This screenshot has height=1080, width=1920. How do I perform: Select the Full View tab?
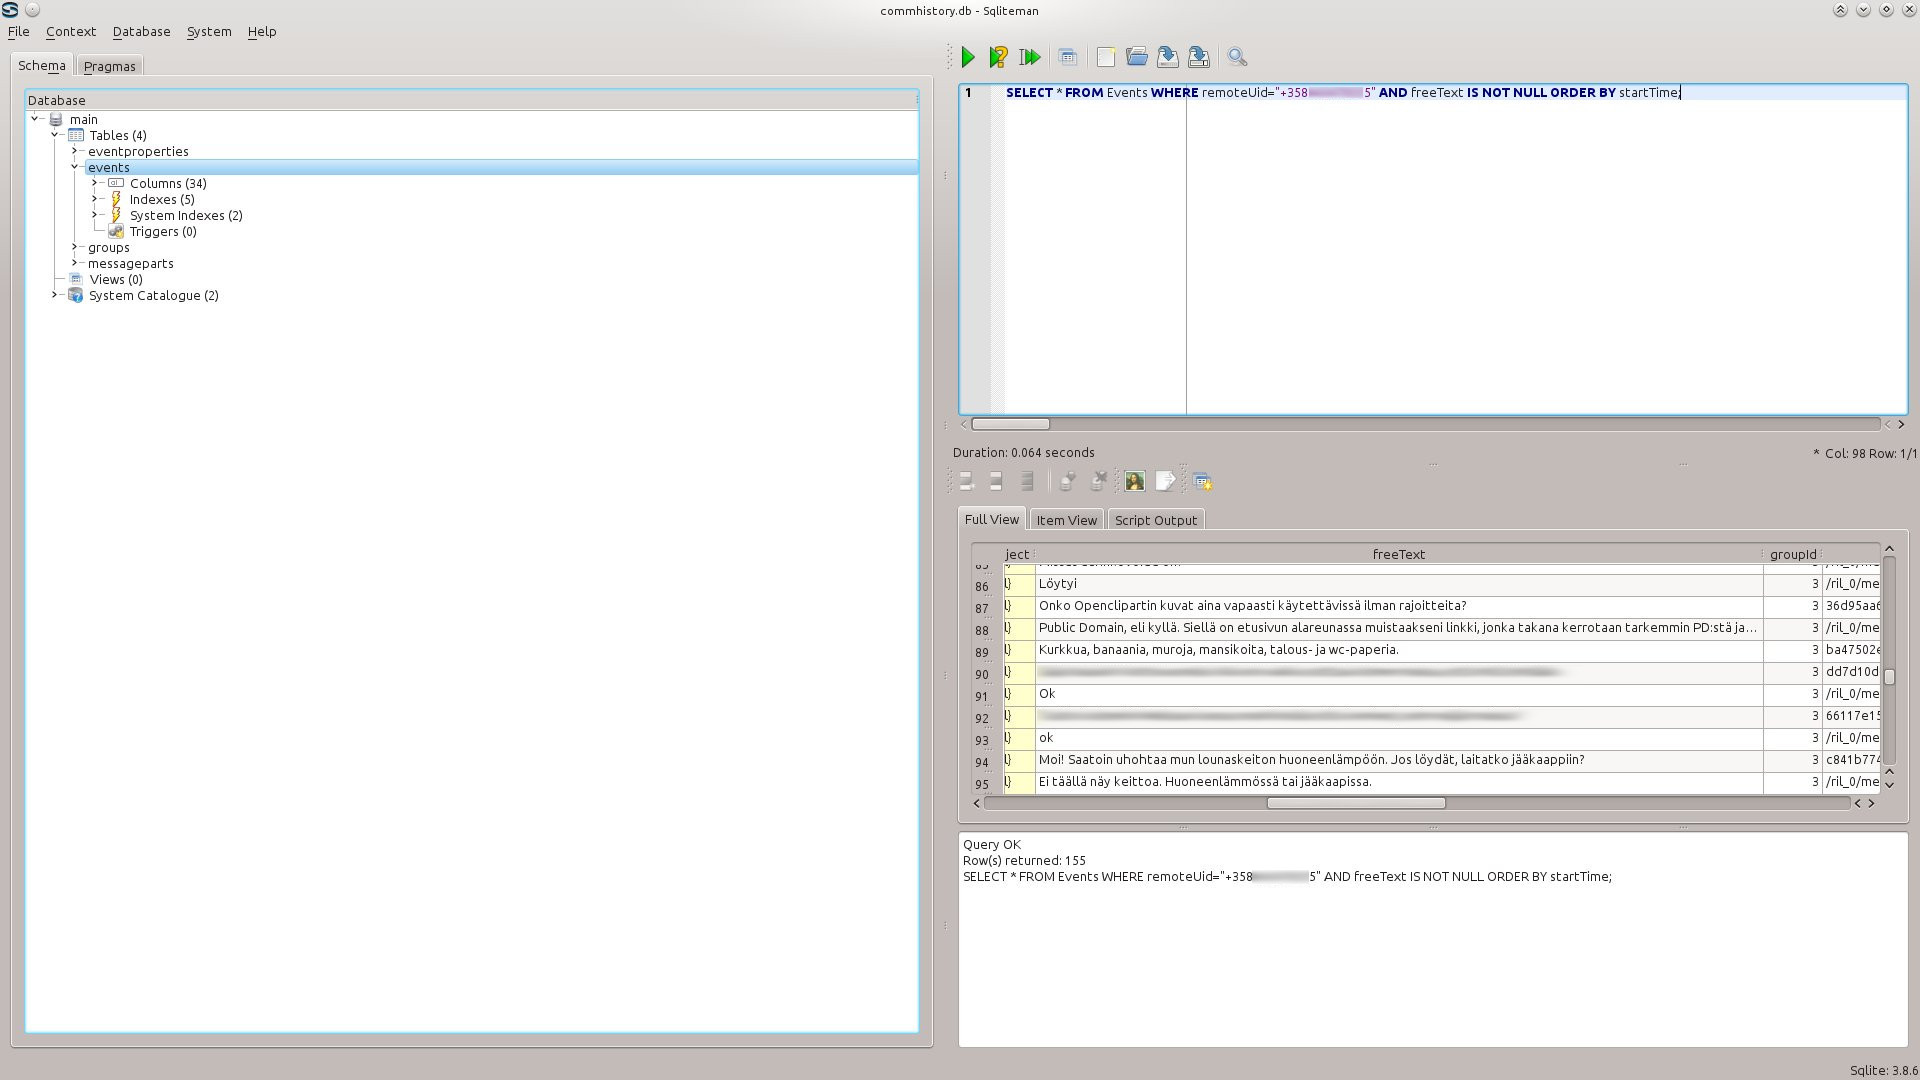(991, 519)
